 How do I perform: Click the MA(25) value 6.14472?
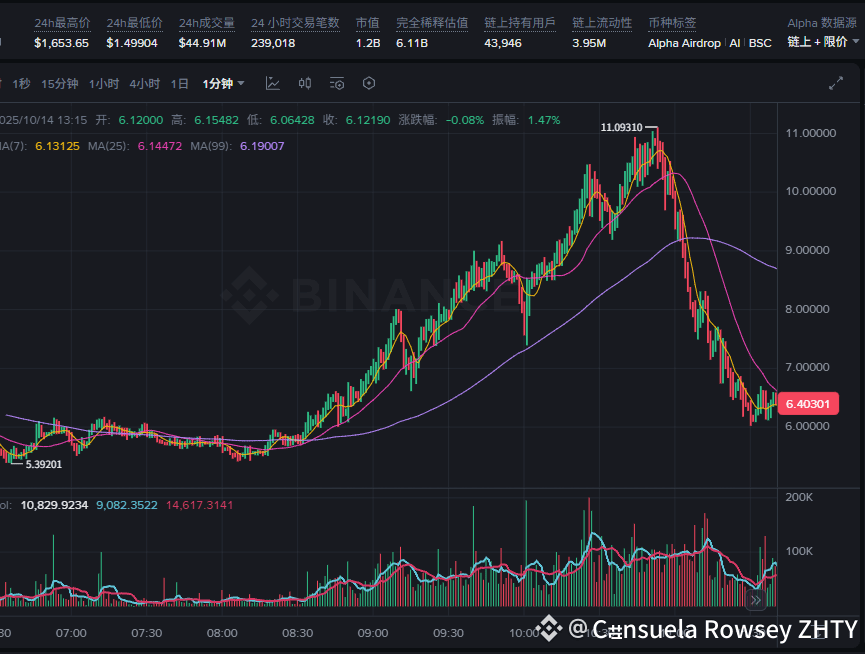159,146
